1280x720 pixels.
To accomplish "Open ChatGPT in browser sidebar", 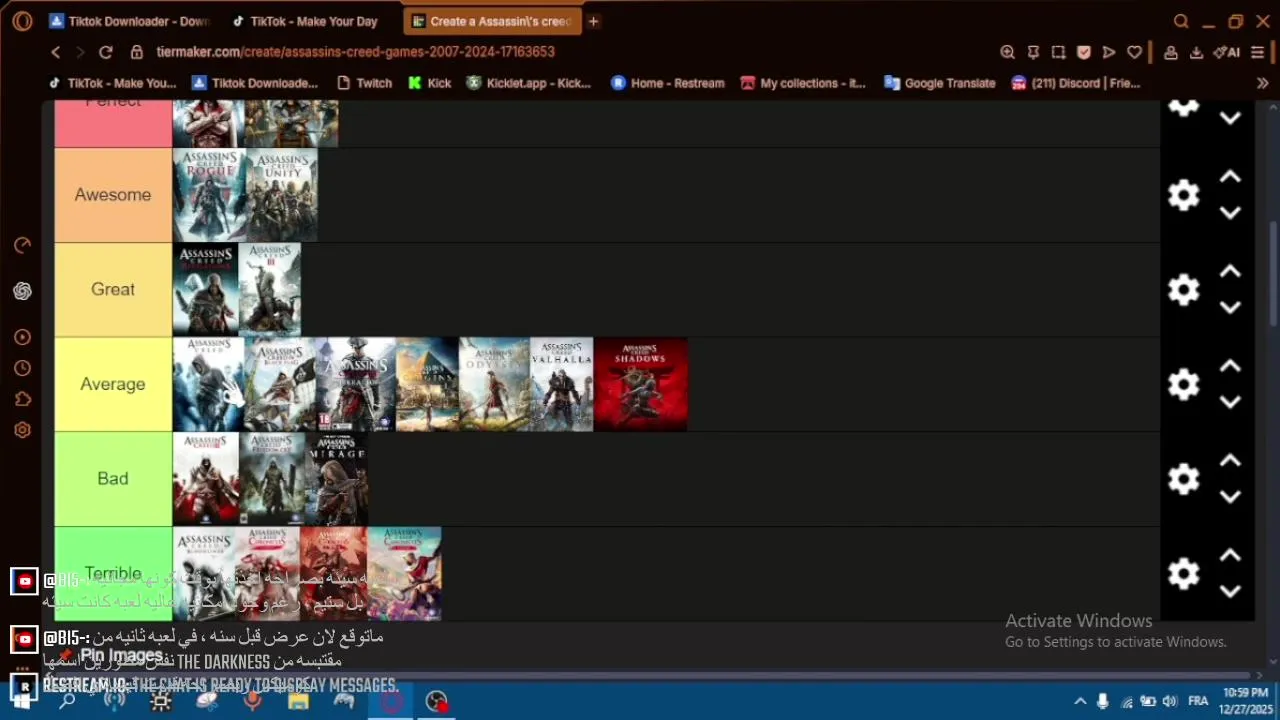I will point(22,291).
